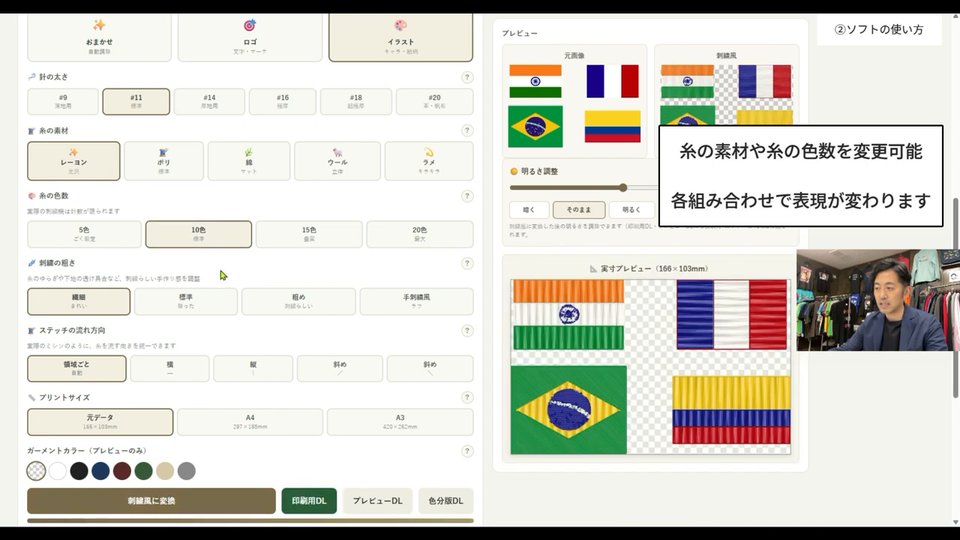Download print file with 印刷用DL
The width and height of the screenshot is (960, 540).
point(309,501)
